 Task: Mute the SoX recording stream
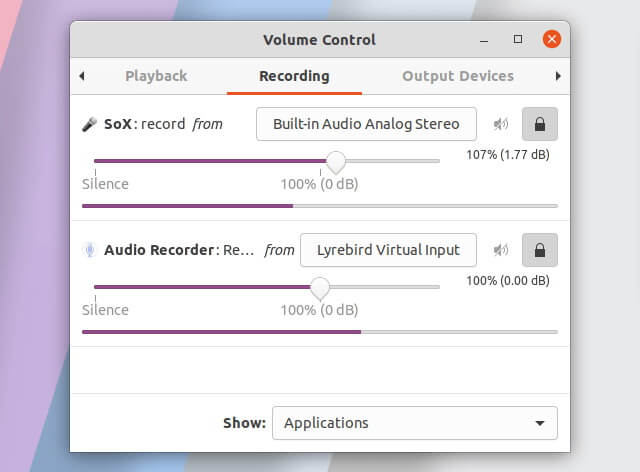501,124
